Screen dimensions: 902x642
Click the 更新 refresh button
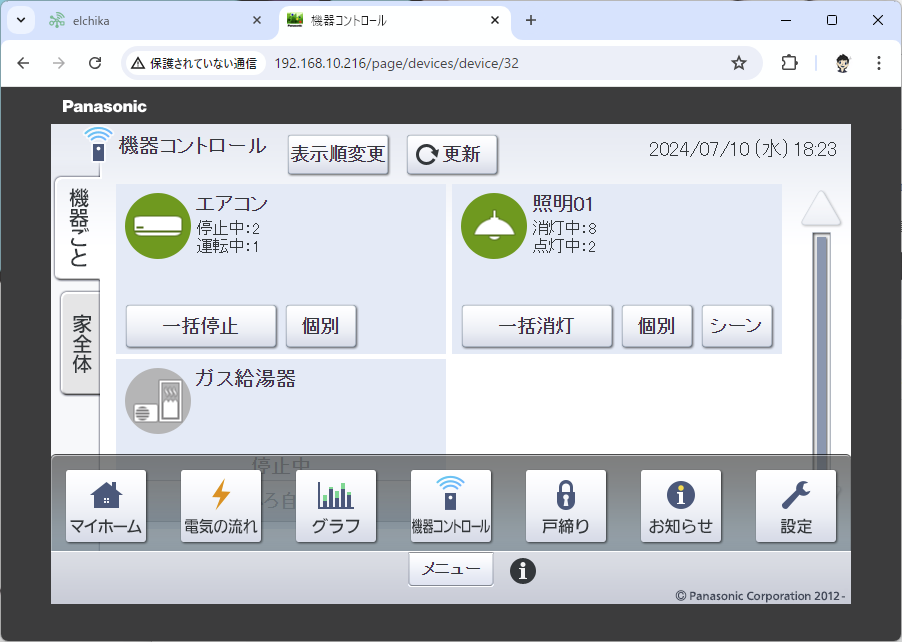pos(452,155)
